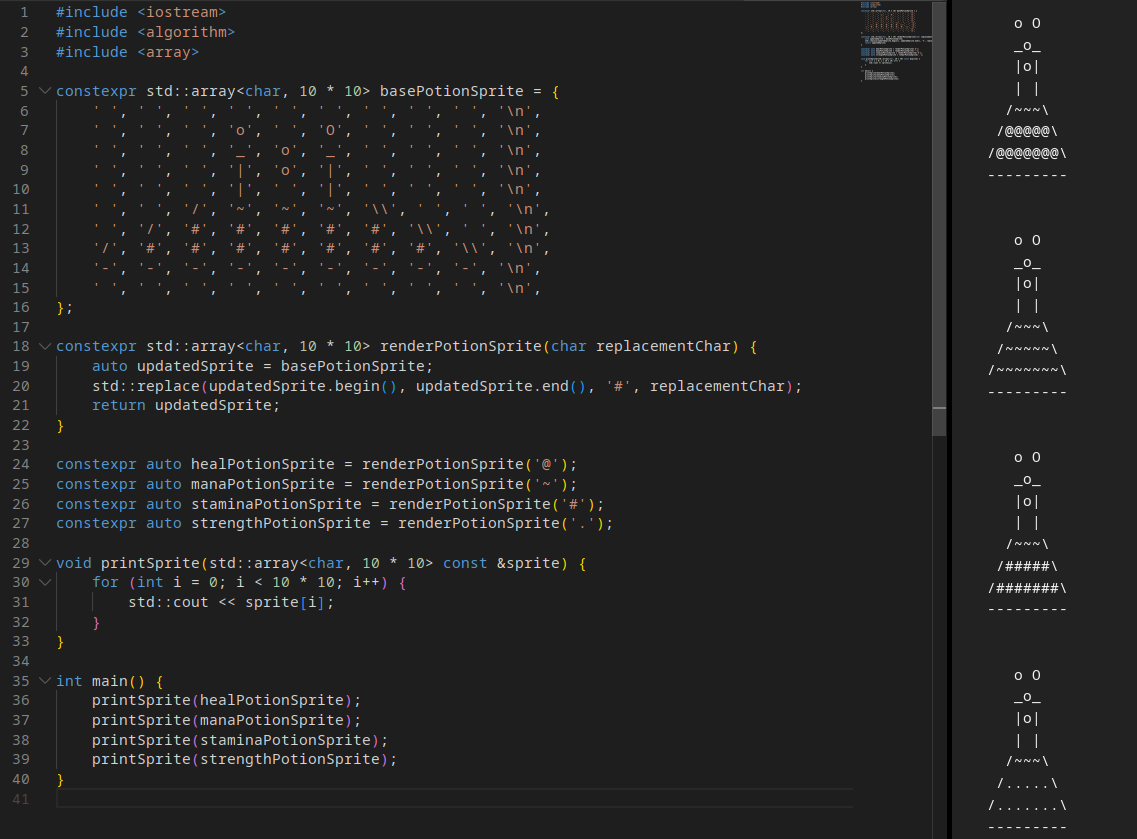
Task: Click the return updatedSprite statement
Action: [x=186, y=405]
